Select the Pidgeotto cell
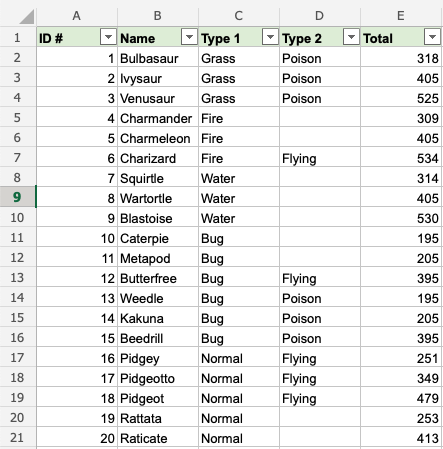 point(158,378)
